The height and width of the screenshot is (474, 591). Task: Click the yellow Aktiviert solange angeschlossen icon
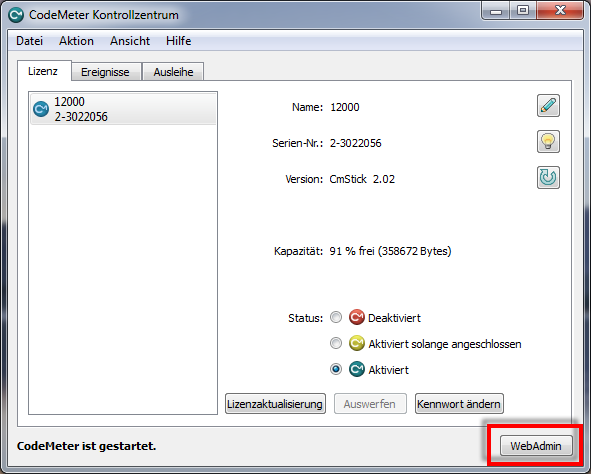click(356, 343)
